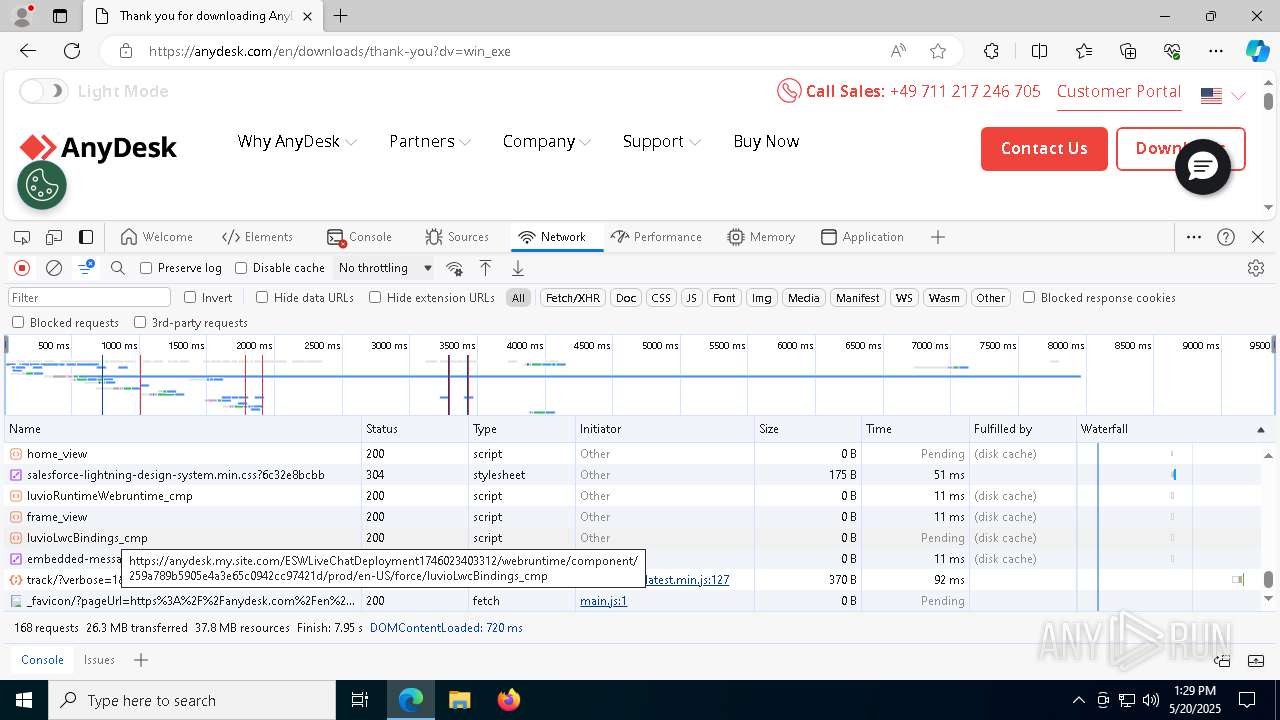The height and width of the screenshot is (720, 1280).
Task: Open DevTools help icon
Action: click(1226, 237)
